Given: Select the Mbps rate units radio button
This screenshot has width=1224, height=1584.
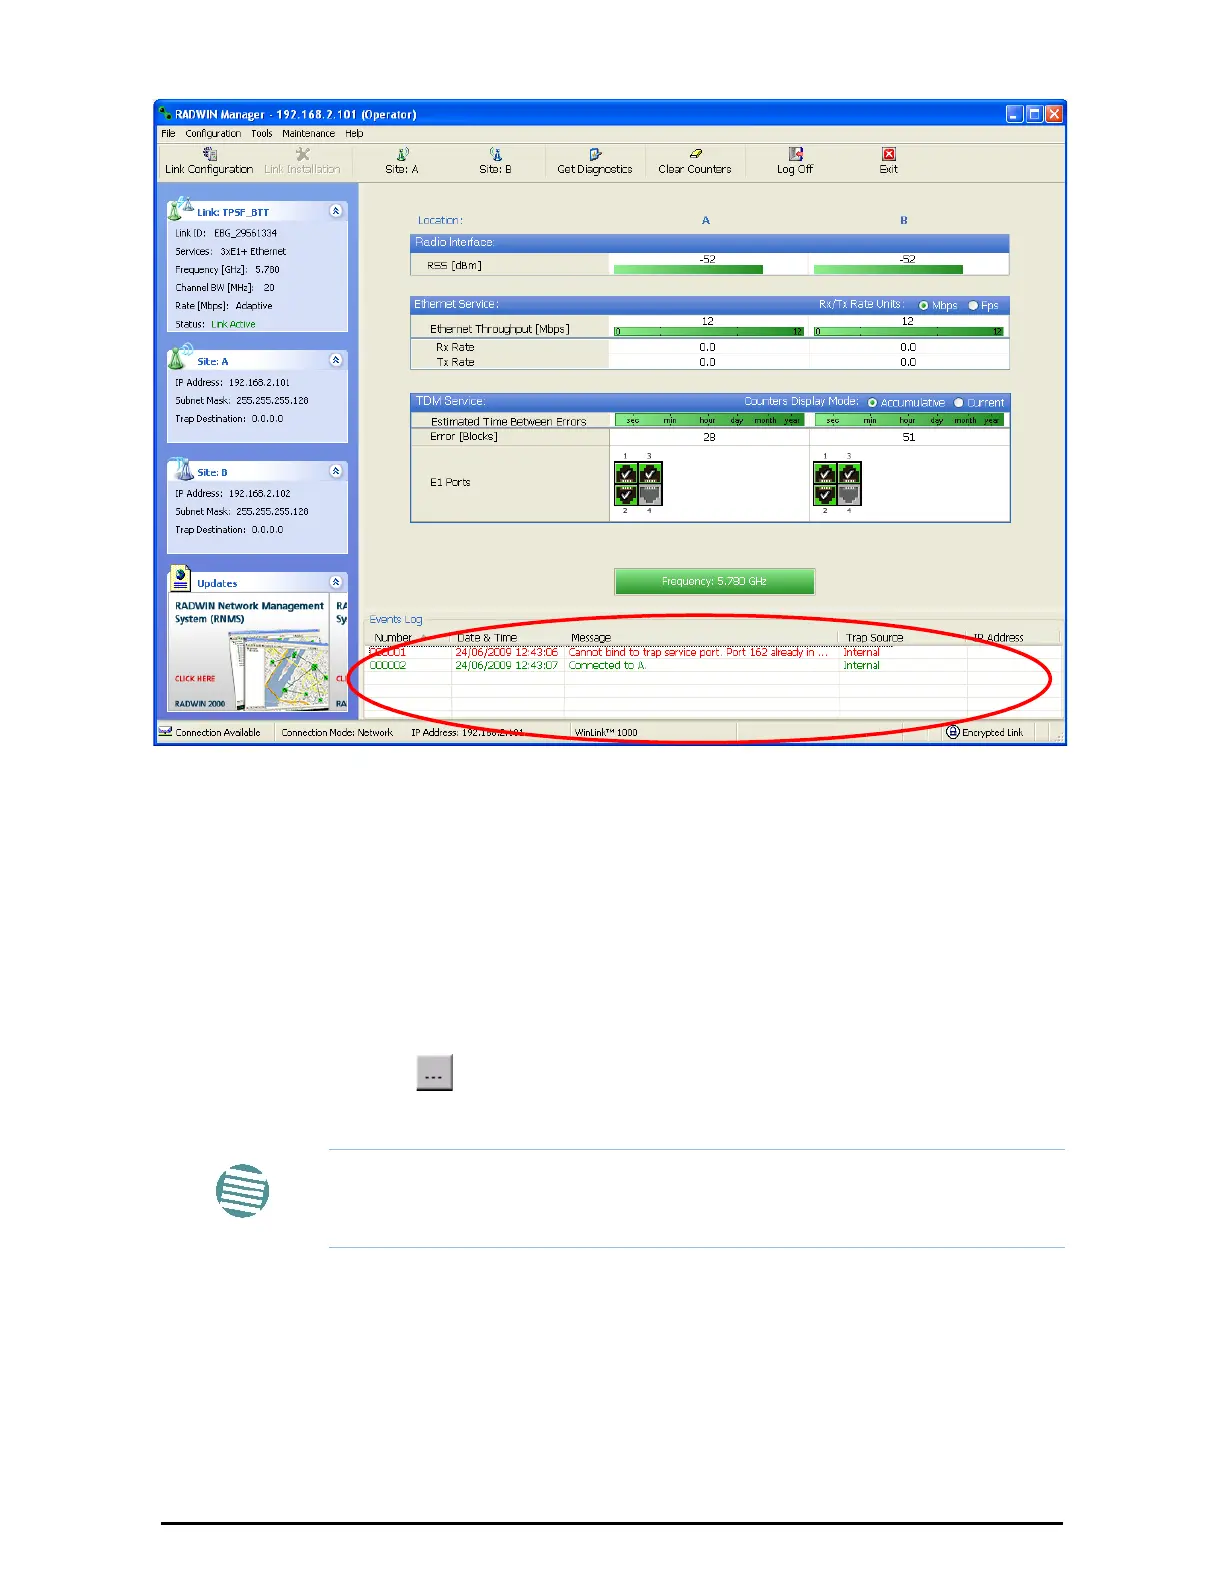Looking at the screenshot, I should [923, 305].
